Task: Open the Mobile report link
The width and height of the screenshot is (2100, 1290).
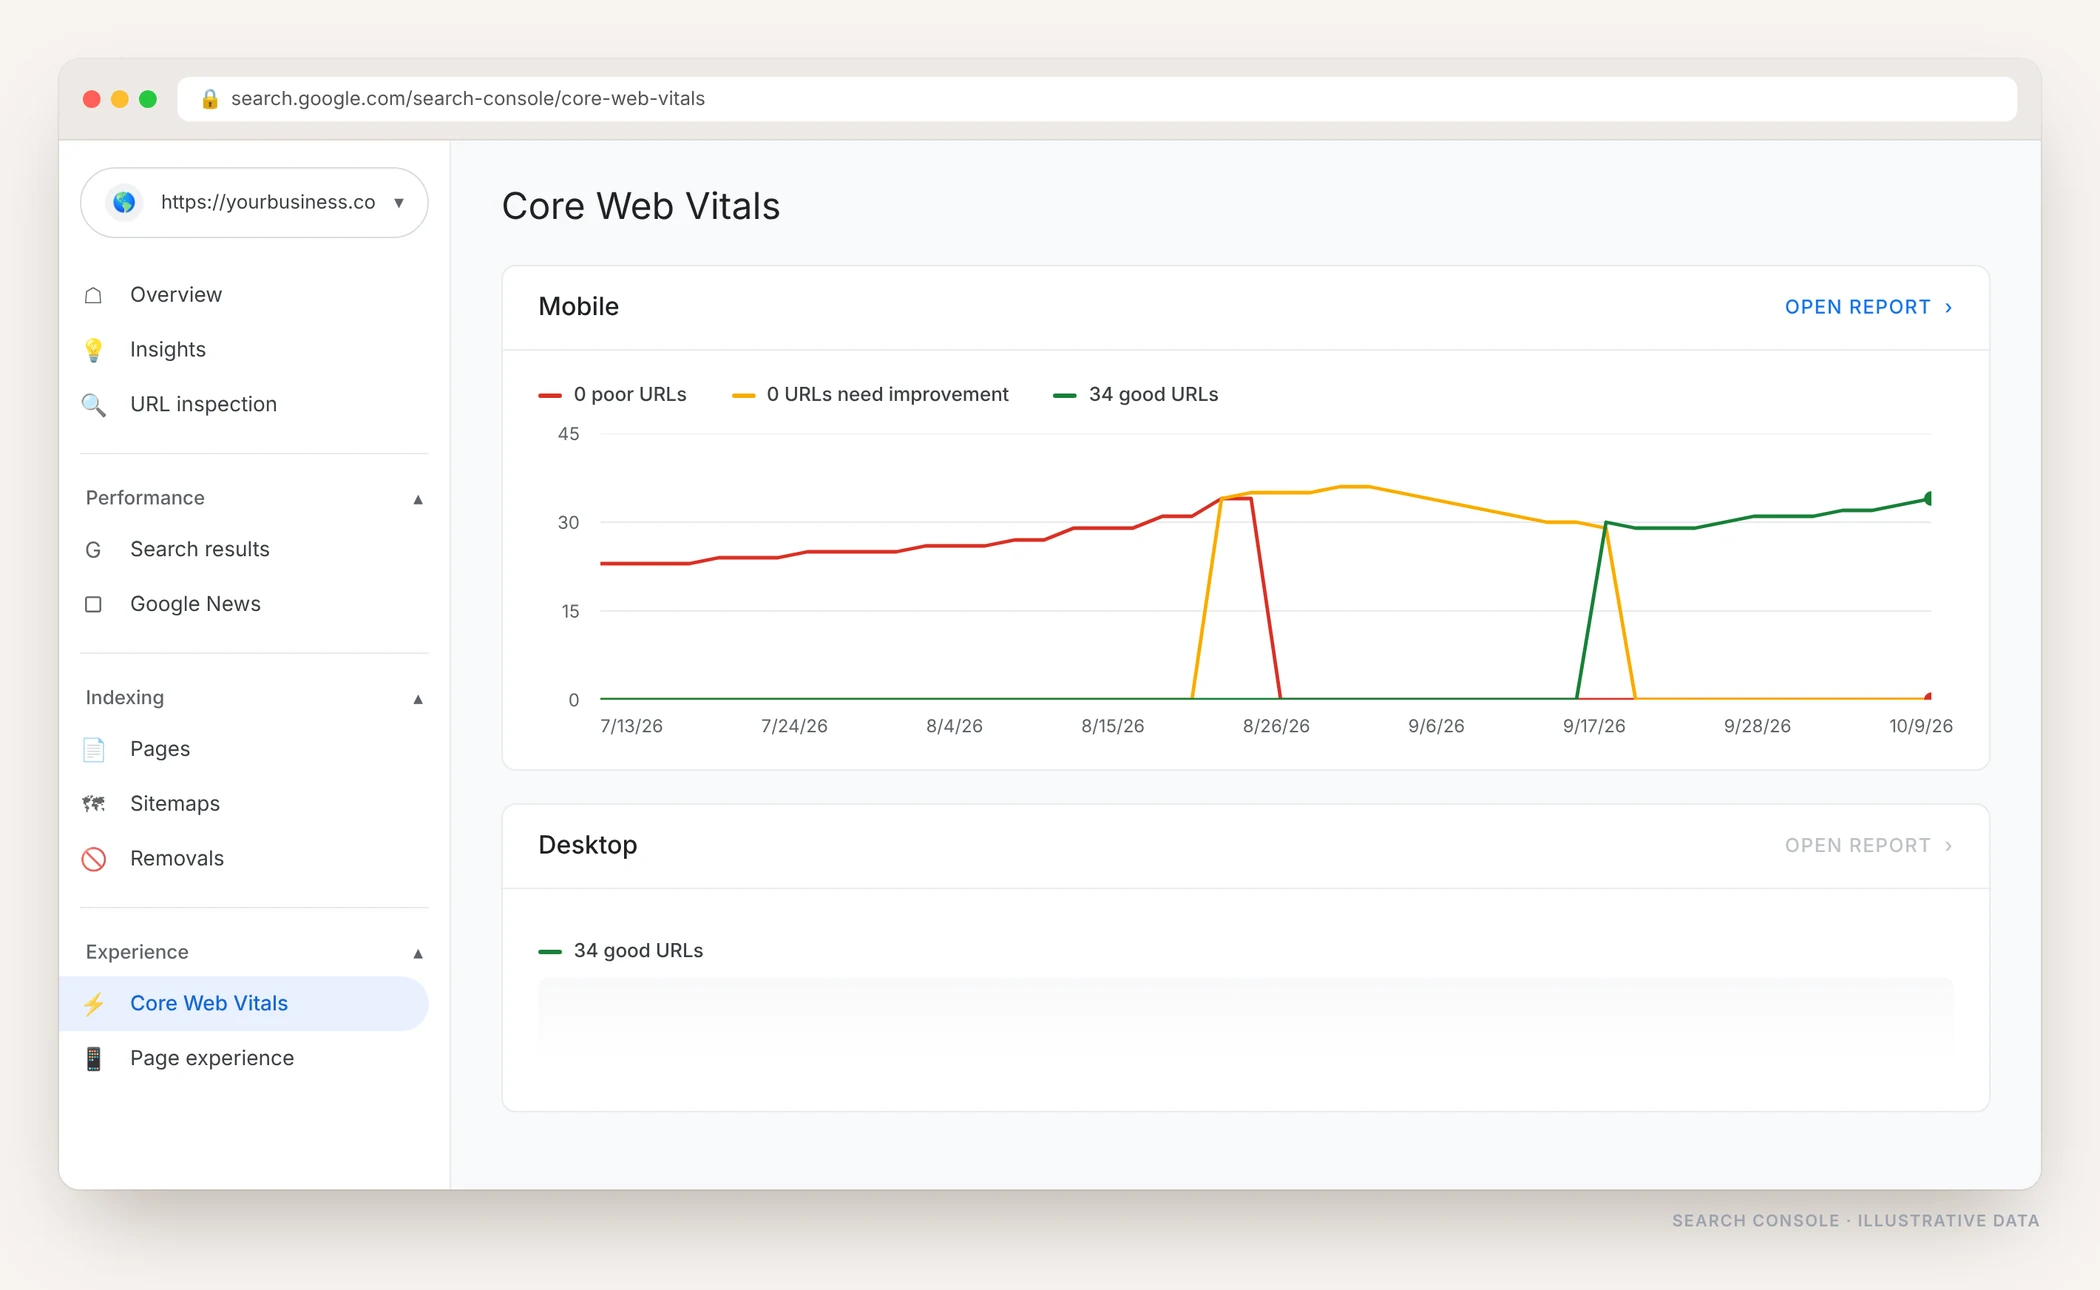Action: coord(1868,307)
